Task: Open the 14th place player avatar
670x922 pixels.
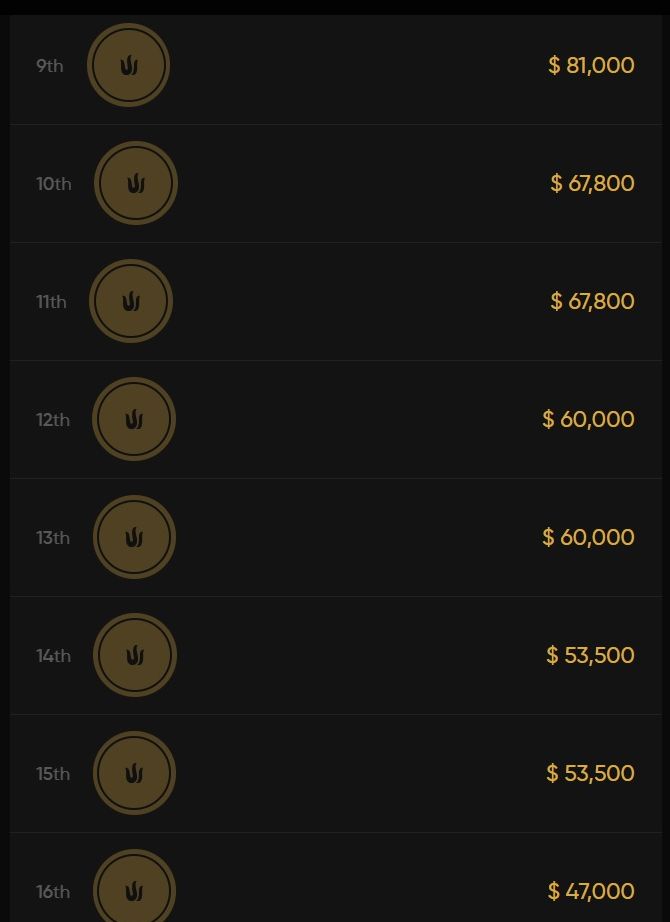Action: point(135,656)
